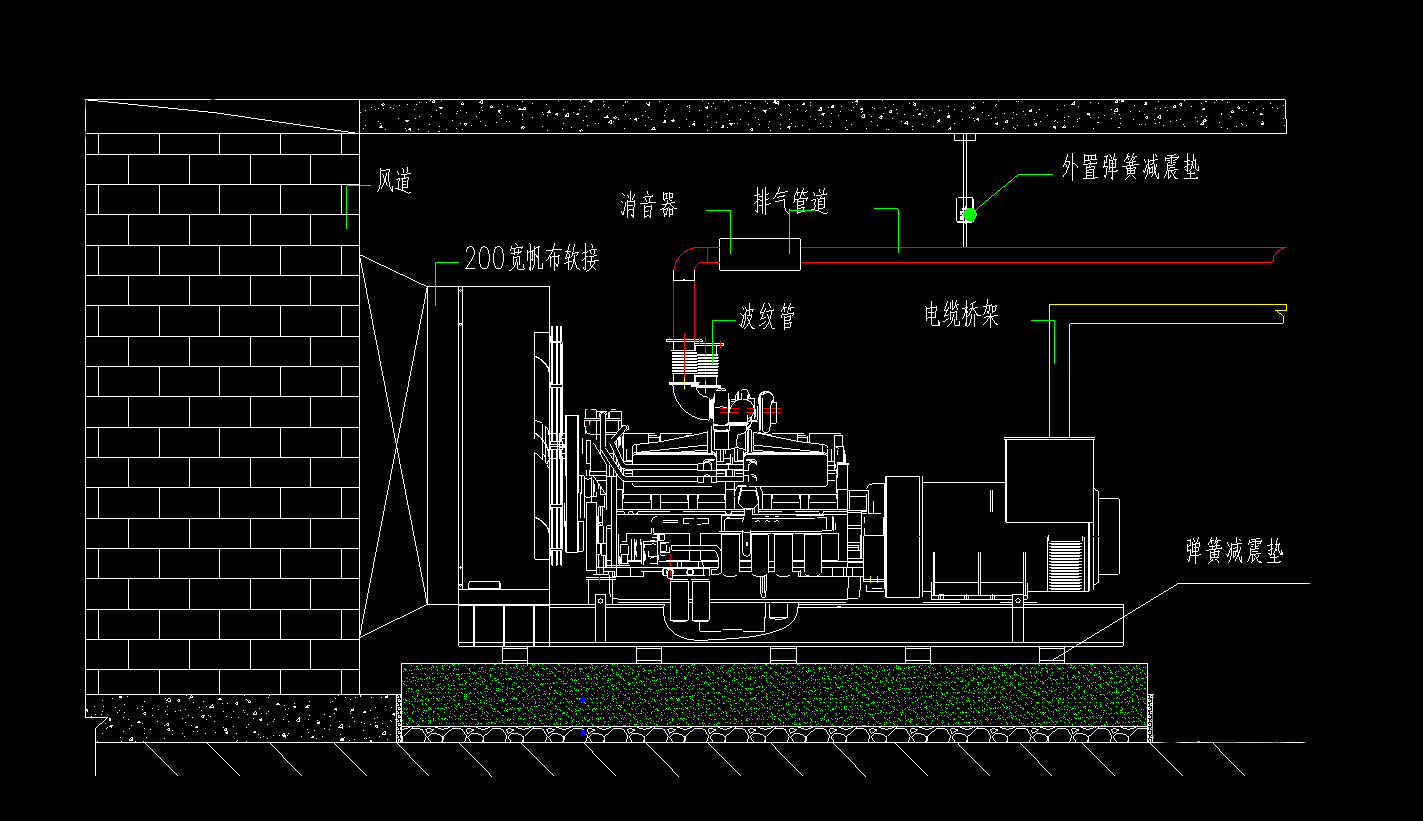The width and height of the screenshot is (1423, 821).
Task: Click the green dot on the hanger damper
Action: coord(969,214)
